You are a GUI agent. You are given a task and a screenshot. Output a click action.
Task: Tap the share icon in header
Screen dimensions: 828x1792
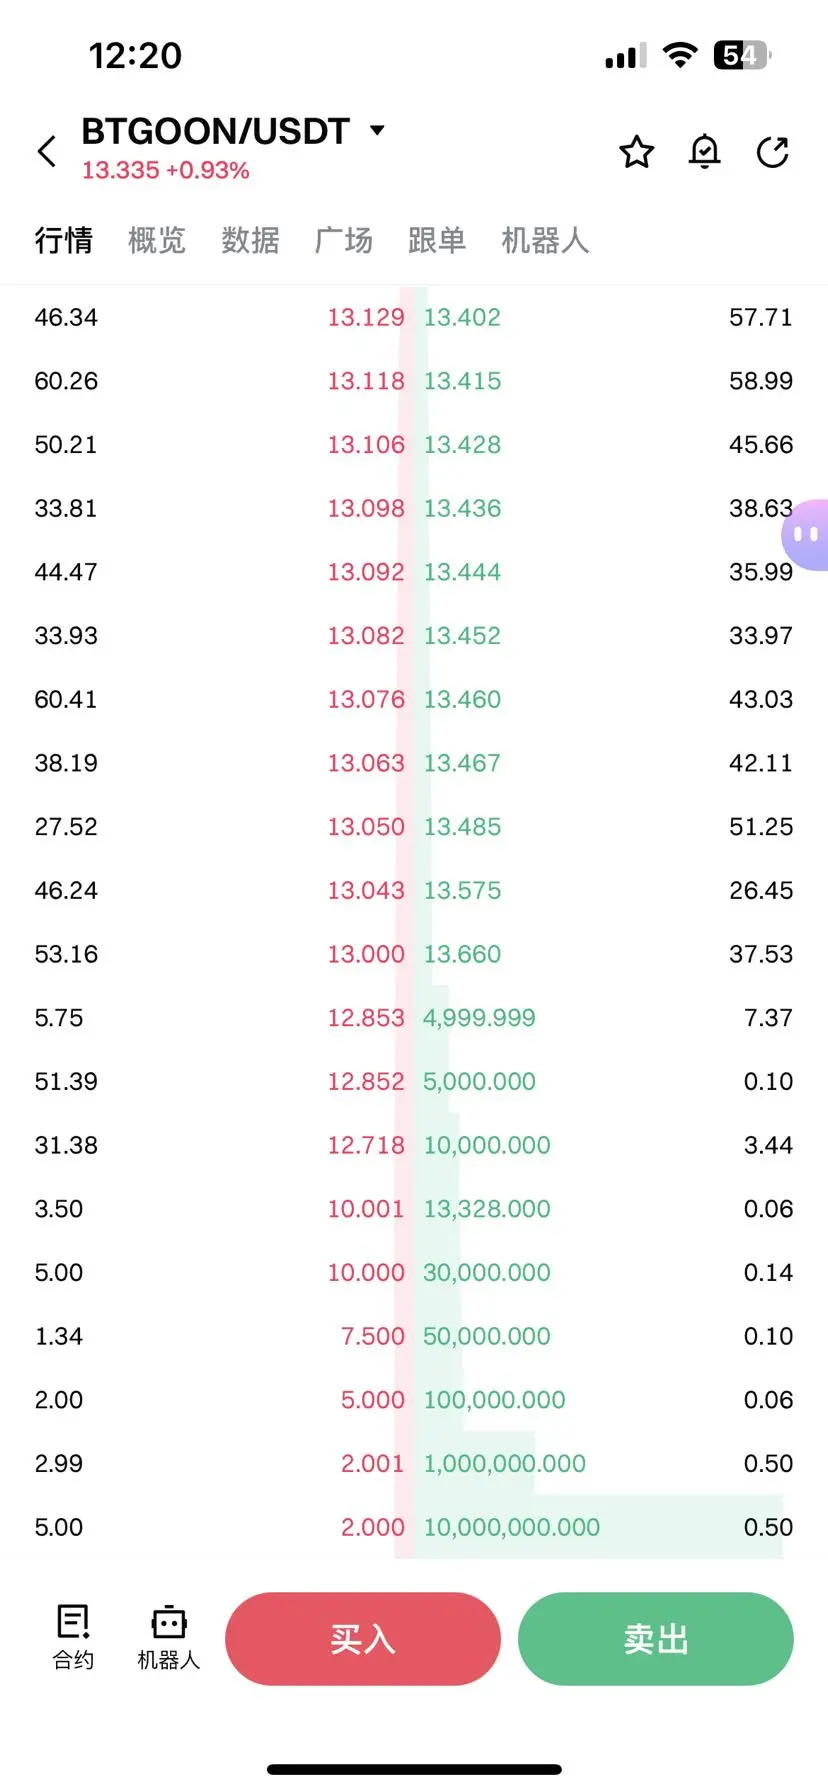[773, 152]
